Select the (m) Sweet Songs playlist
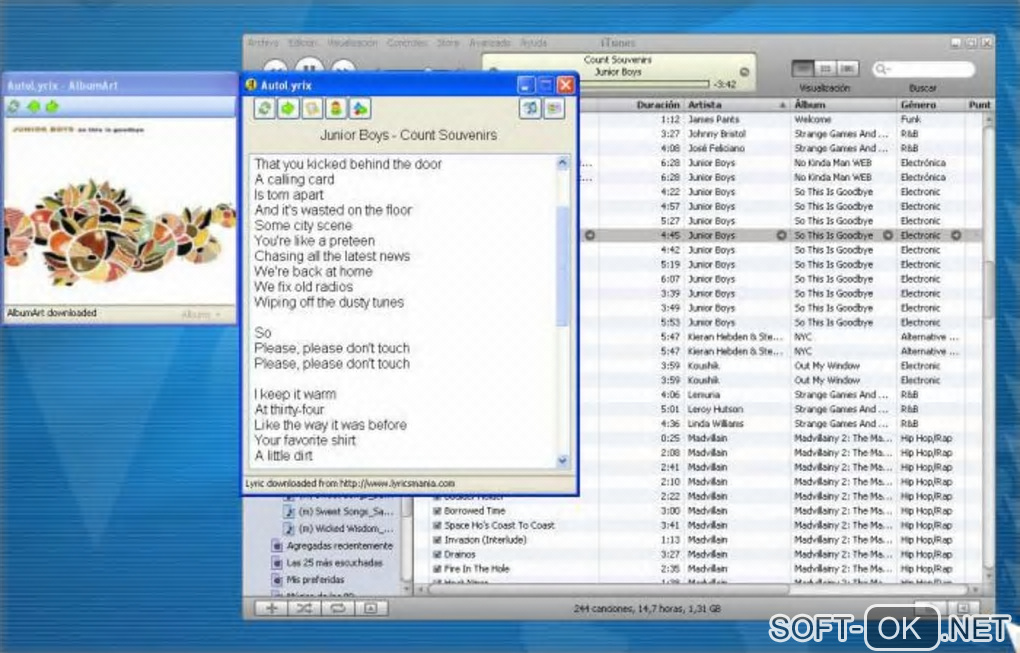Screen dimensions: 1020x653 (x=339, y=512)
